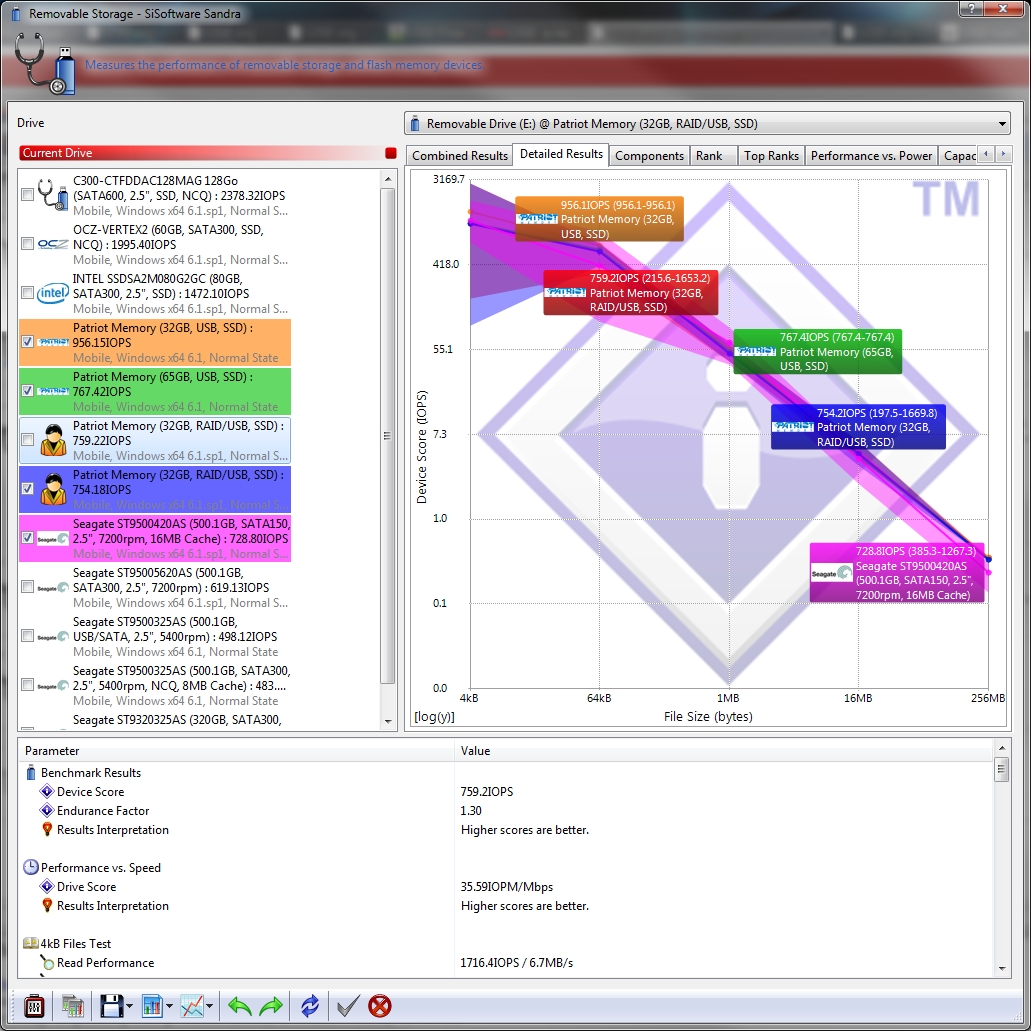
Task: Click the Drive Score diamond icon
Action: point(47,886)
